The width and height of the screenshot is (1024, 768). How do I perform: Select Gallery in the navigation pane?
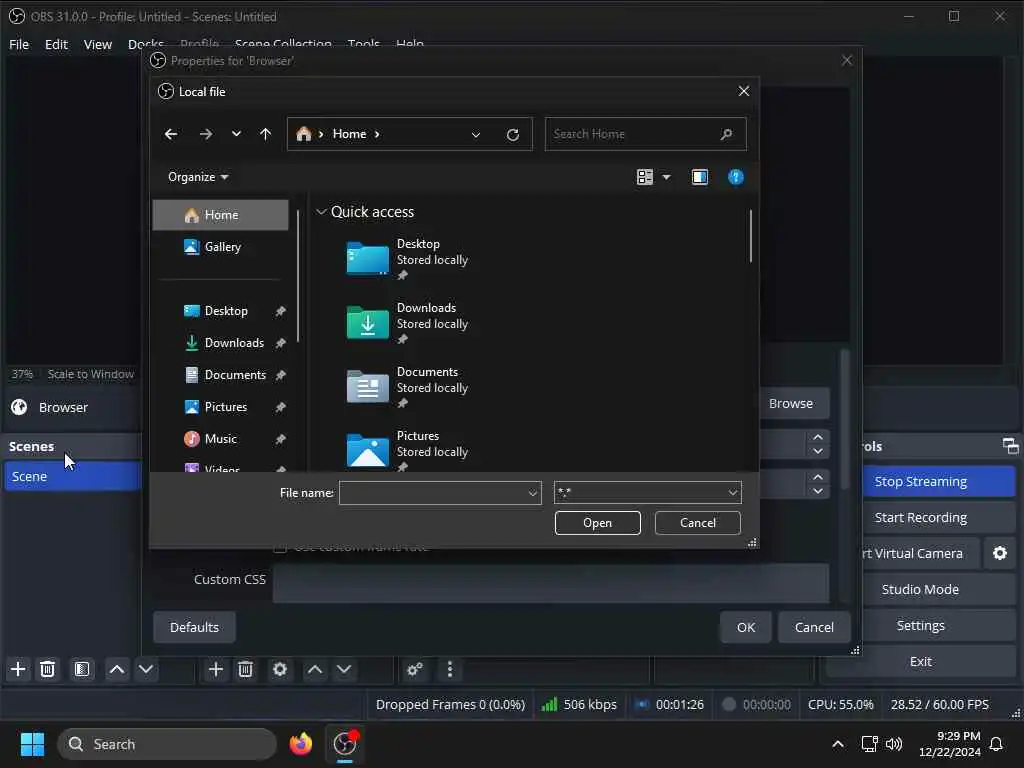[x=221, y=247]
